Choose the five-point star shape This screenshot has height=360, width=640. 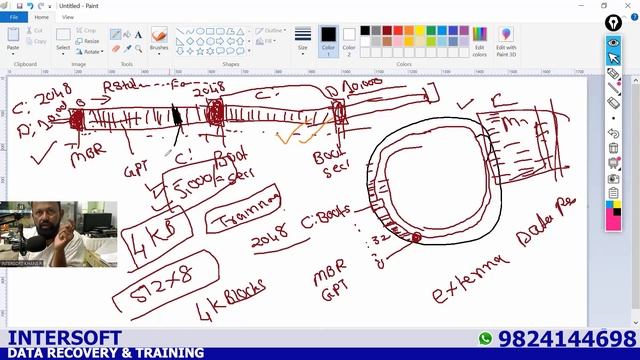200,51
